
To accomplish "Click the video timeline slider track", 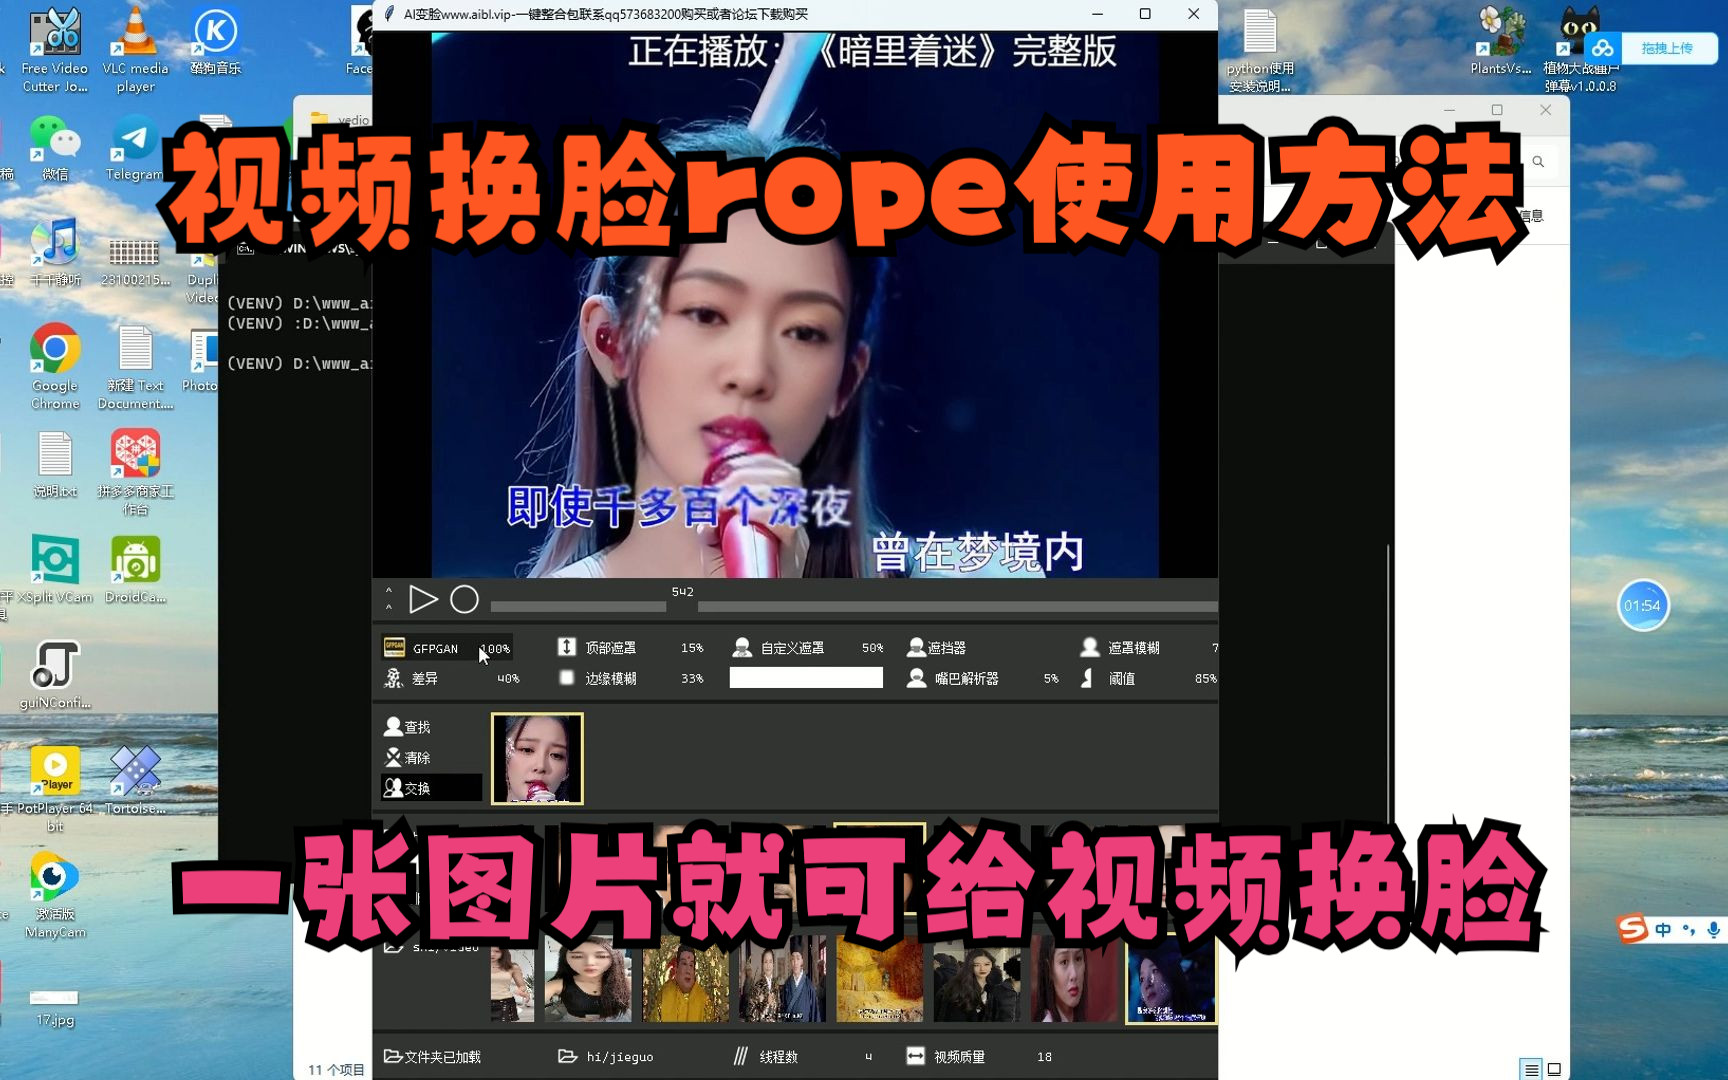I will pos(853,606).
